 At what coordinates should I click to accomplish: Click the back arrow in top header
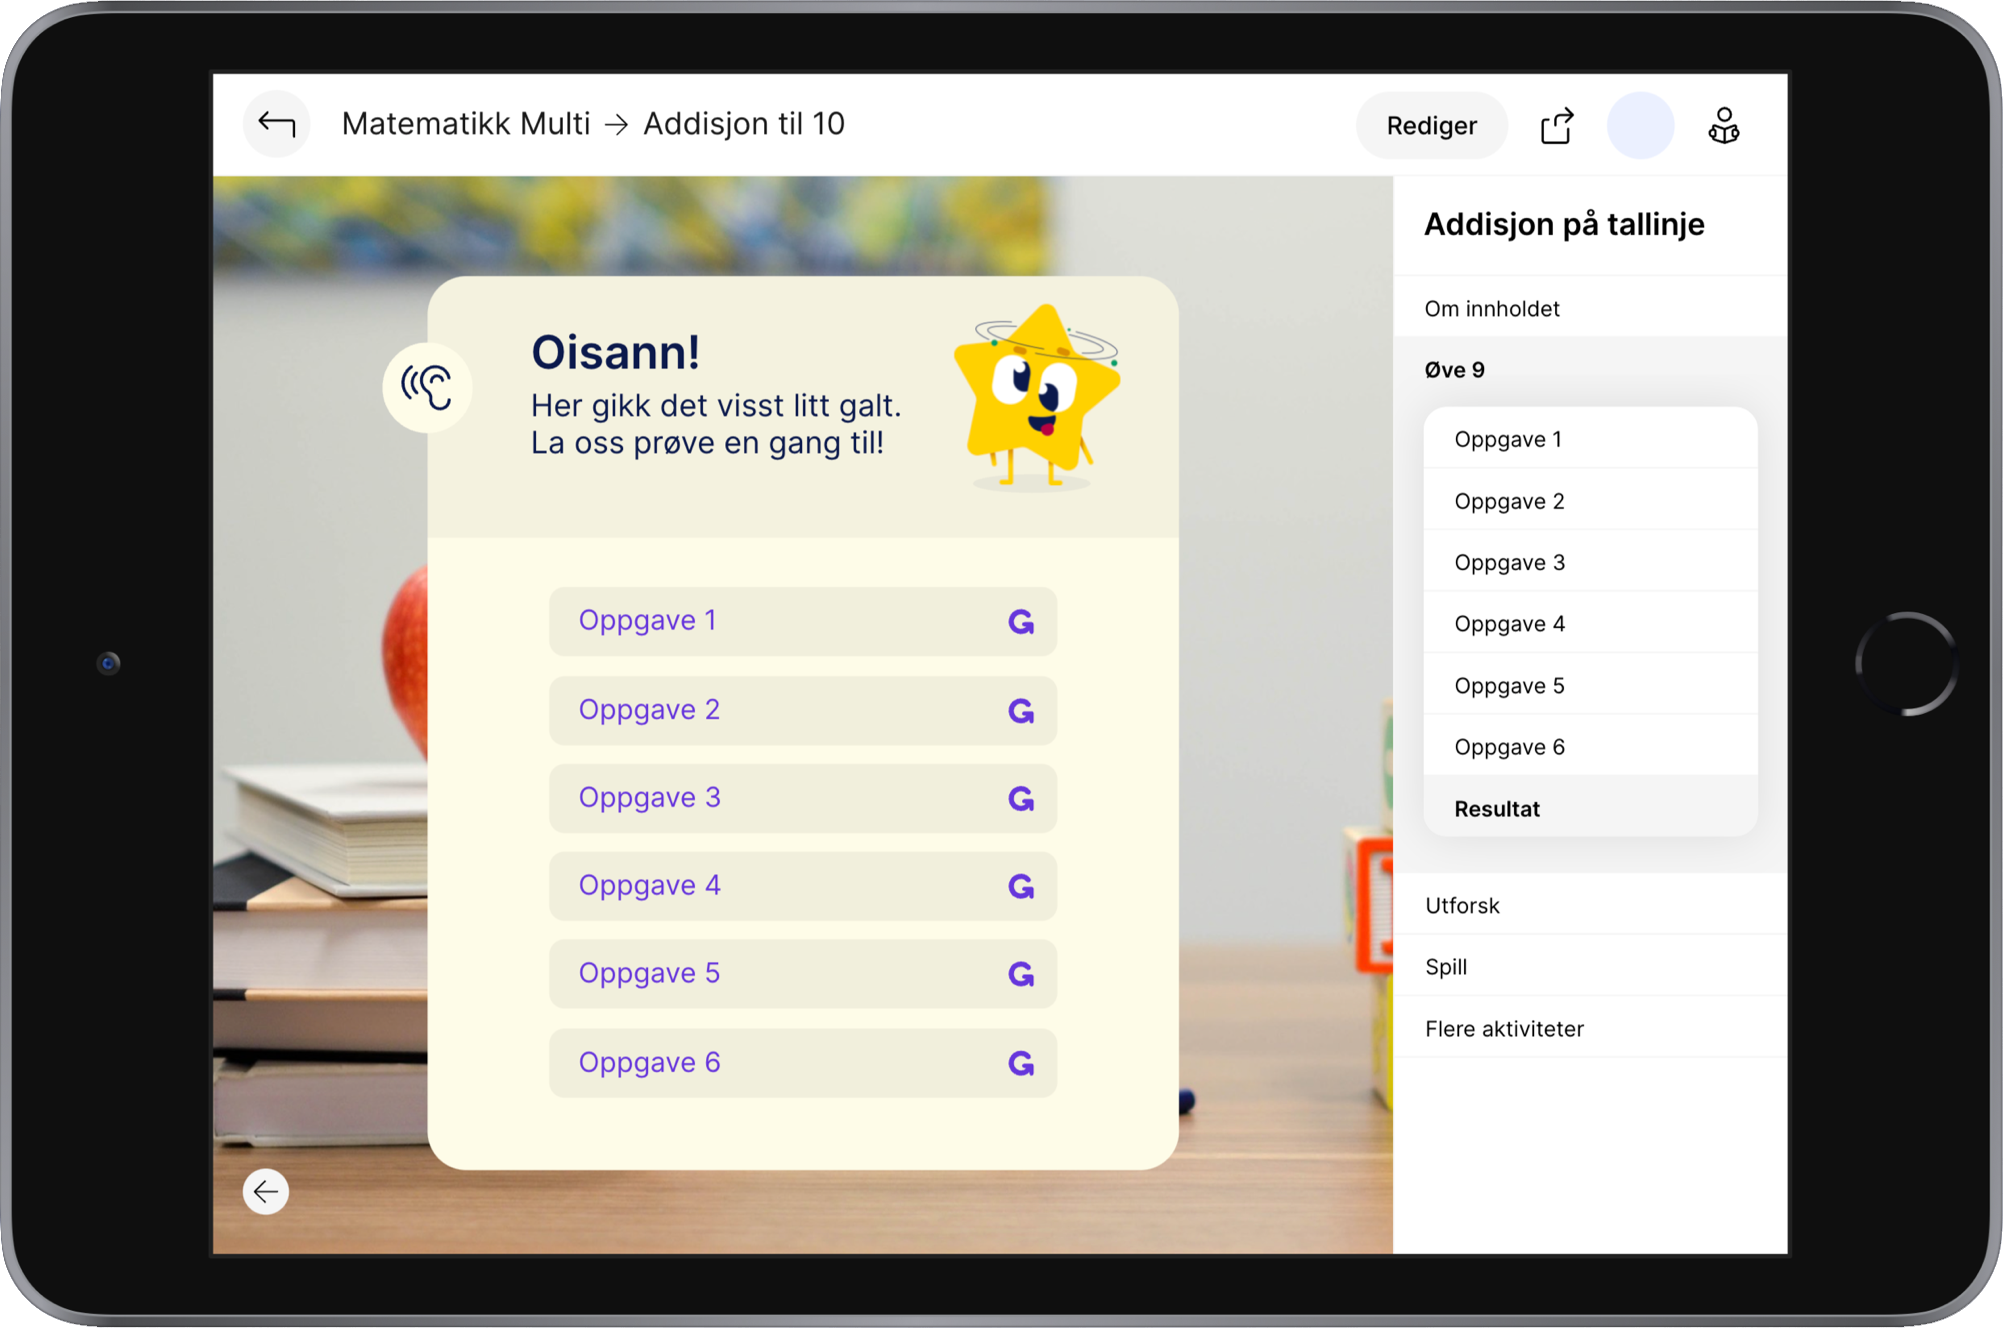click(x=276, y=124)
